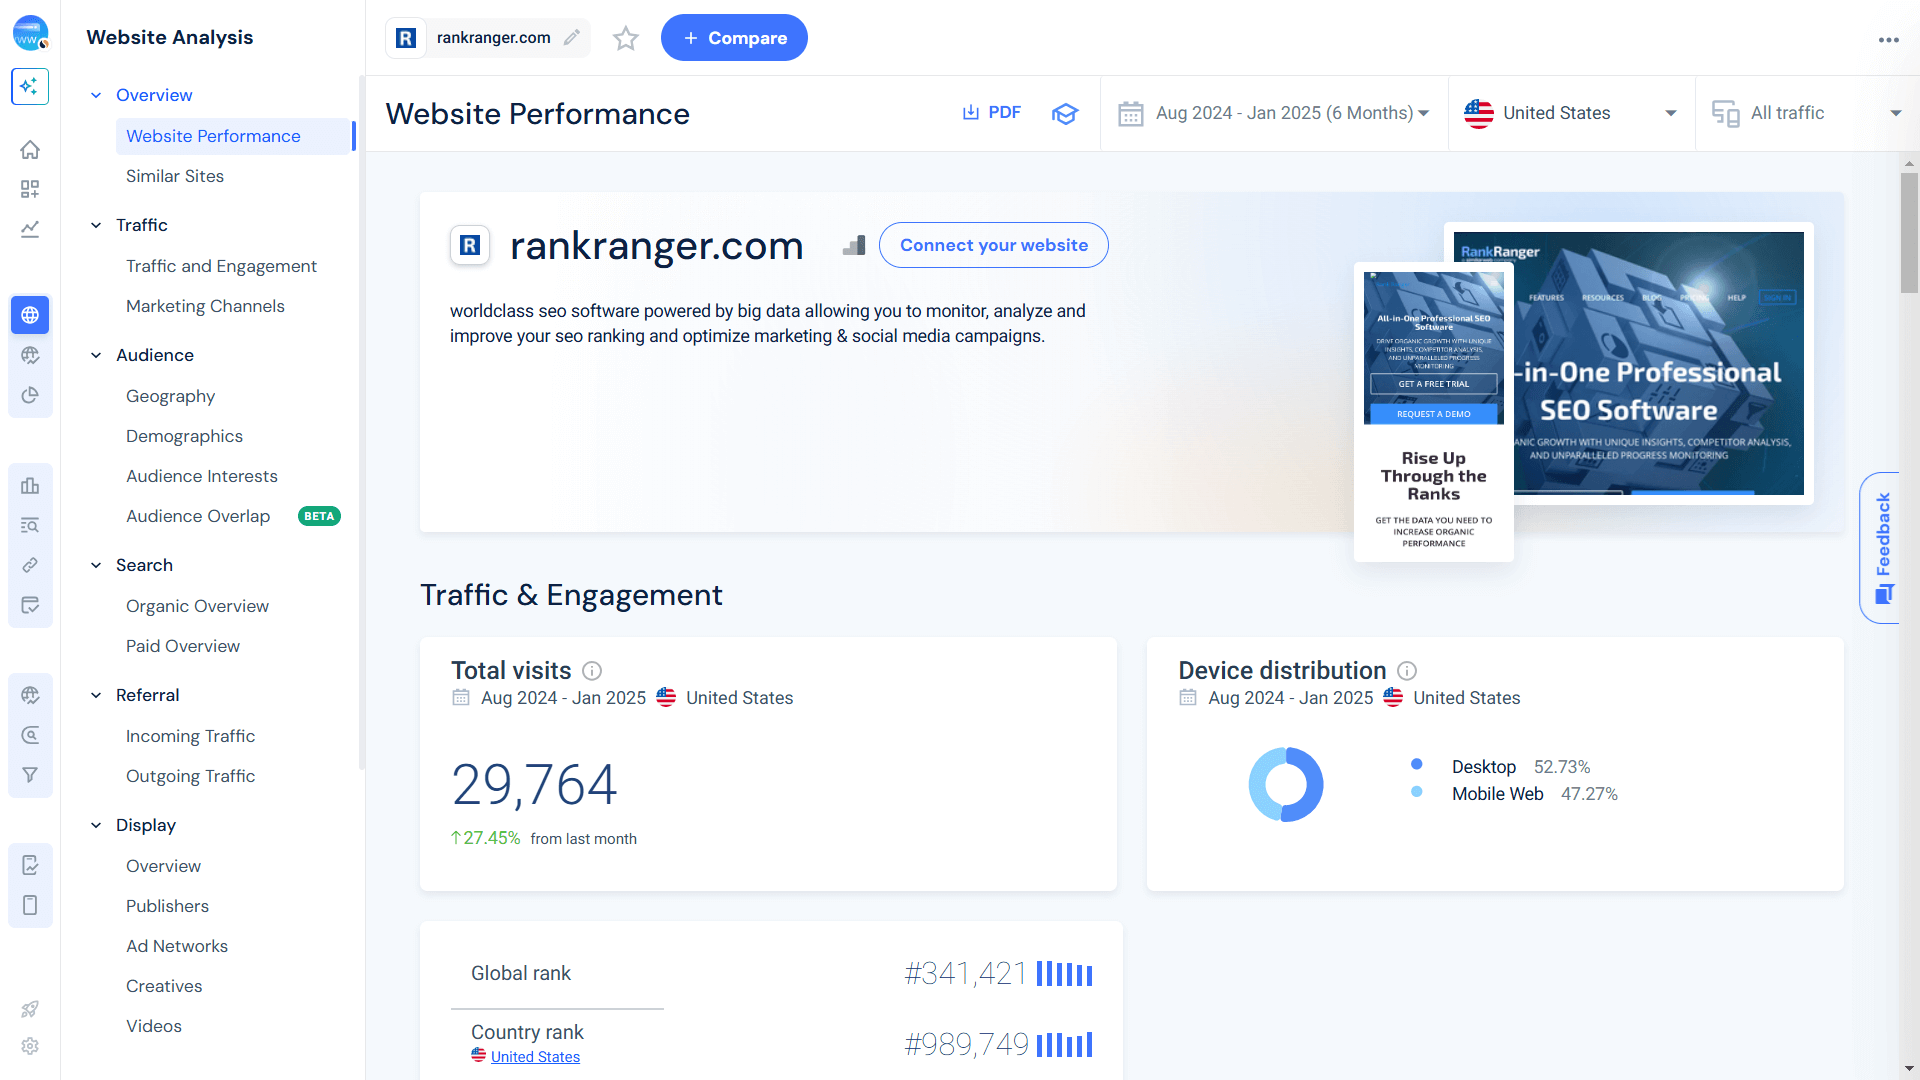1920x1080 pixels.
Task: Open the mobile phone icon in rail
Action: (x=30, y=905)
